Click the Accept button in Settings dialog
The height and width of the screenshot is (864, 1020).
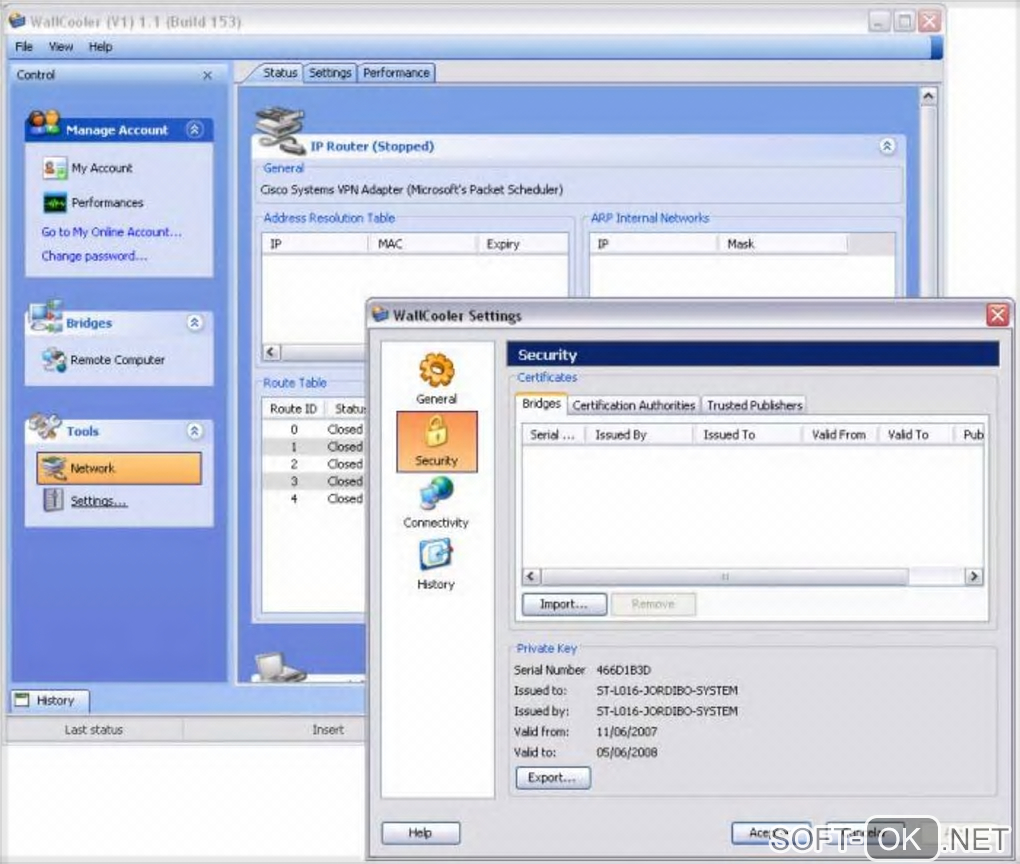[772, 833]
